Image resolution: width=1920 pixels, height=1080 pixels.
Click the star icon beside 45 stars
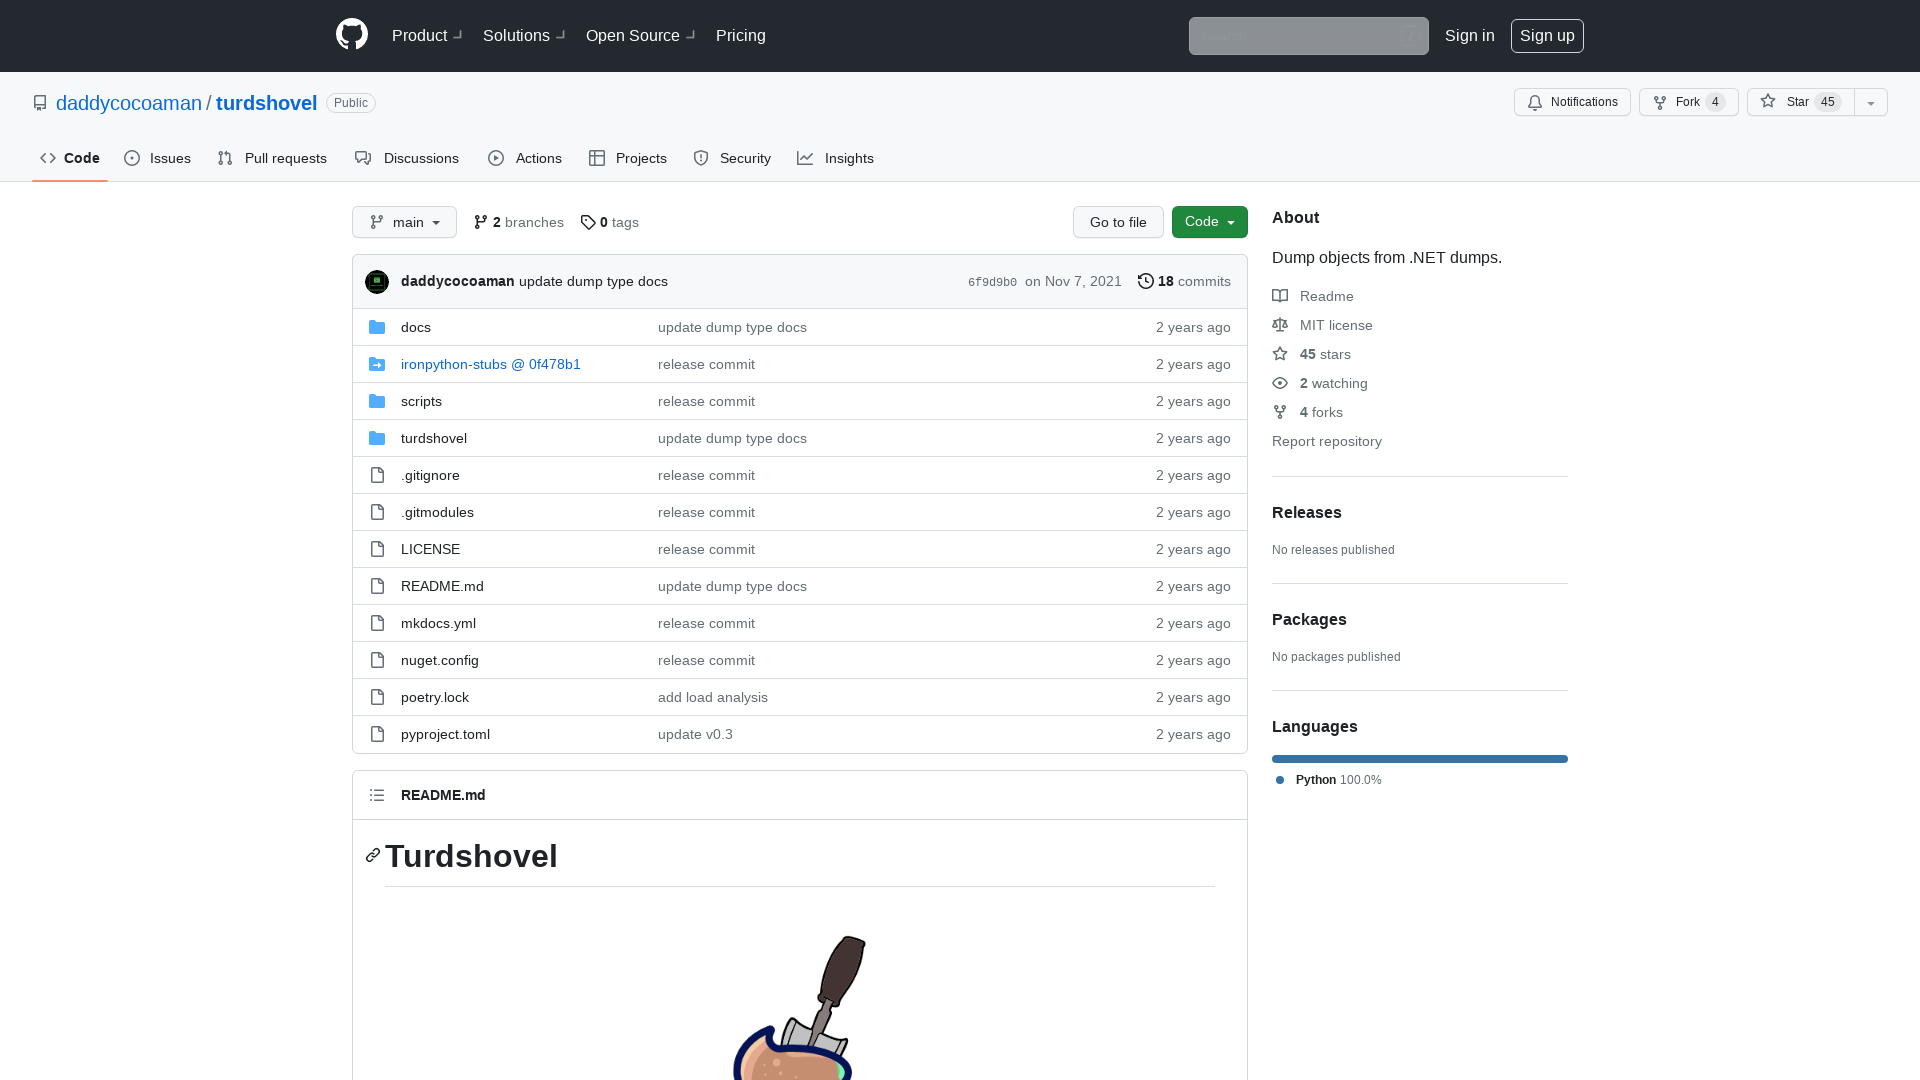click(1280, 354)
